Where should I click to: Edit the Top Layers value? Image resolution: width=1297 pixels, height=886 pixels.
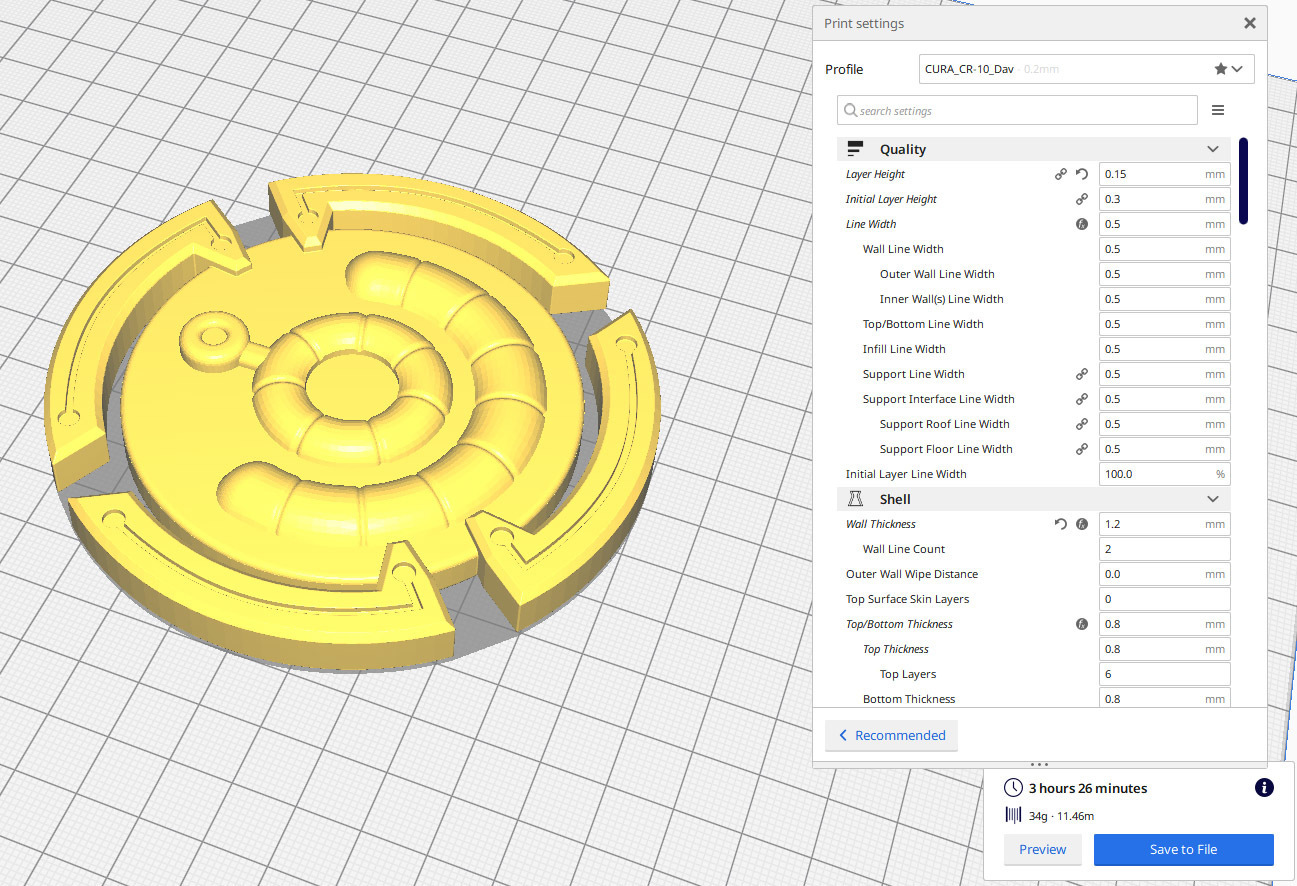pyautogui.click(x=1164, y=674)
